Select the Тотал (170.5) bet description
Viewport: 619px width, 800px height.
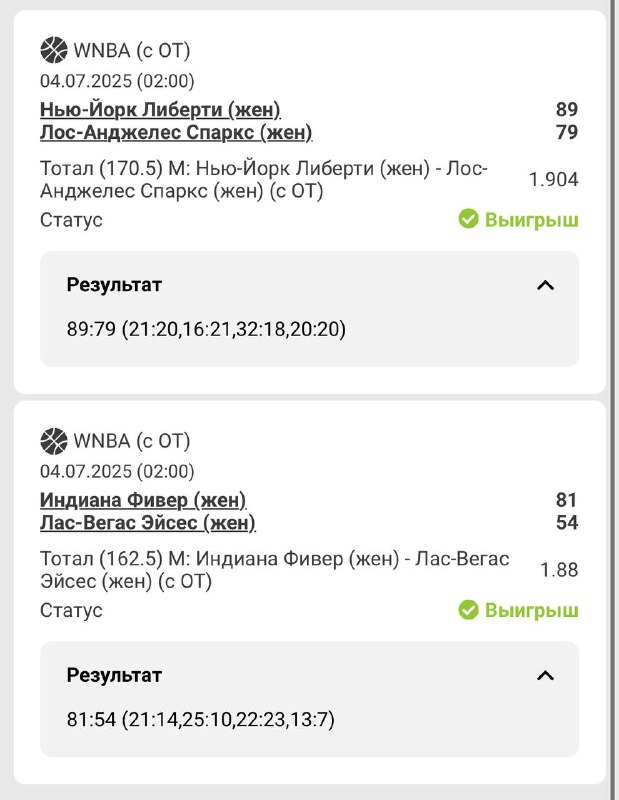[x=264, y=180]
